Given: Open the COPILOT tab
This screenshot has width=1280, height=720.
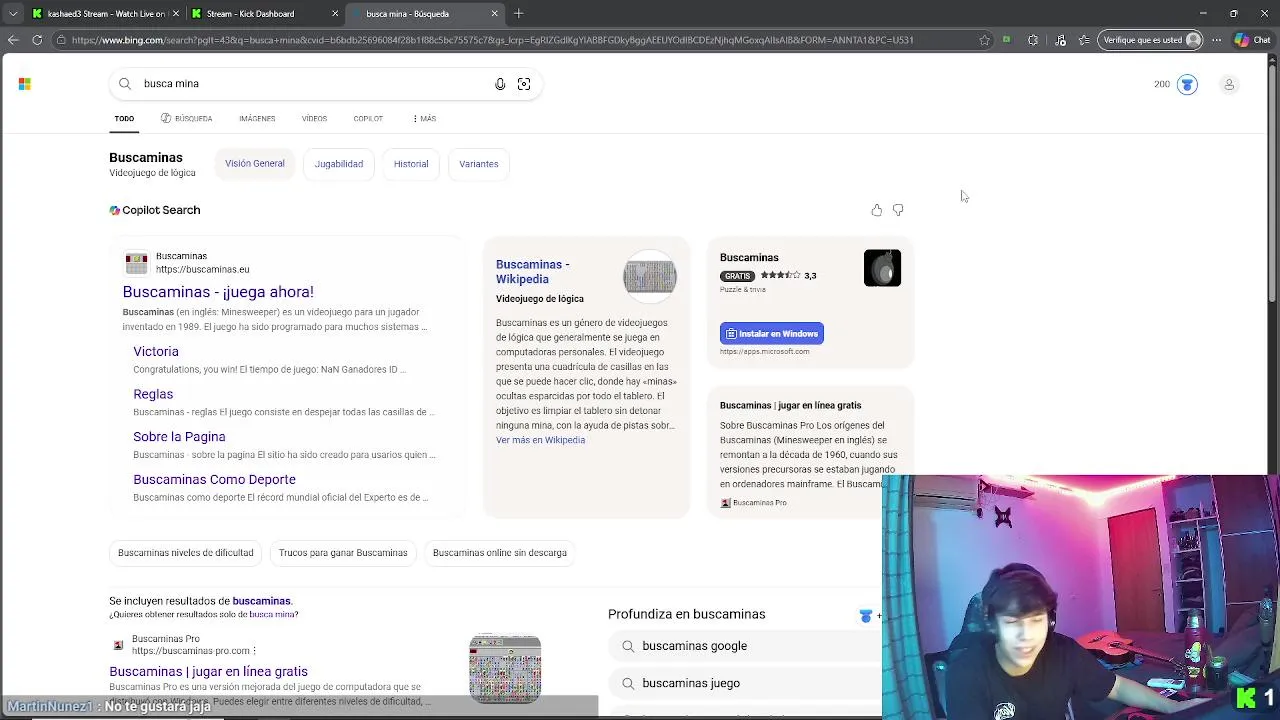Looking at the screenshot, I should [x=368, y=119].
